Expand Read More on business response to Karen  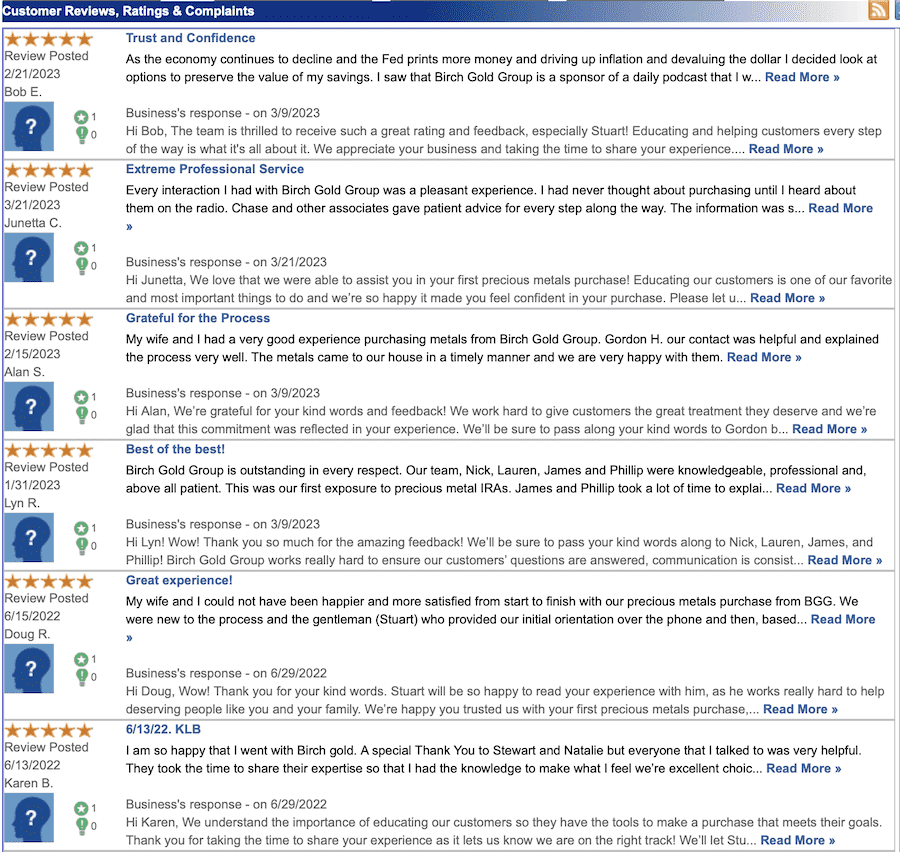798,840
